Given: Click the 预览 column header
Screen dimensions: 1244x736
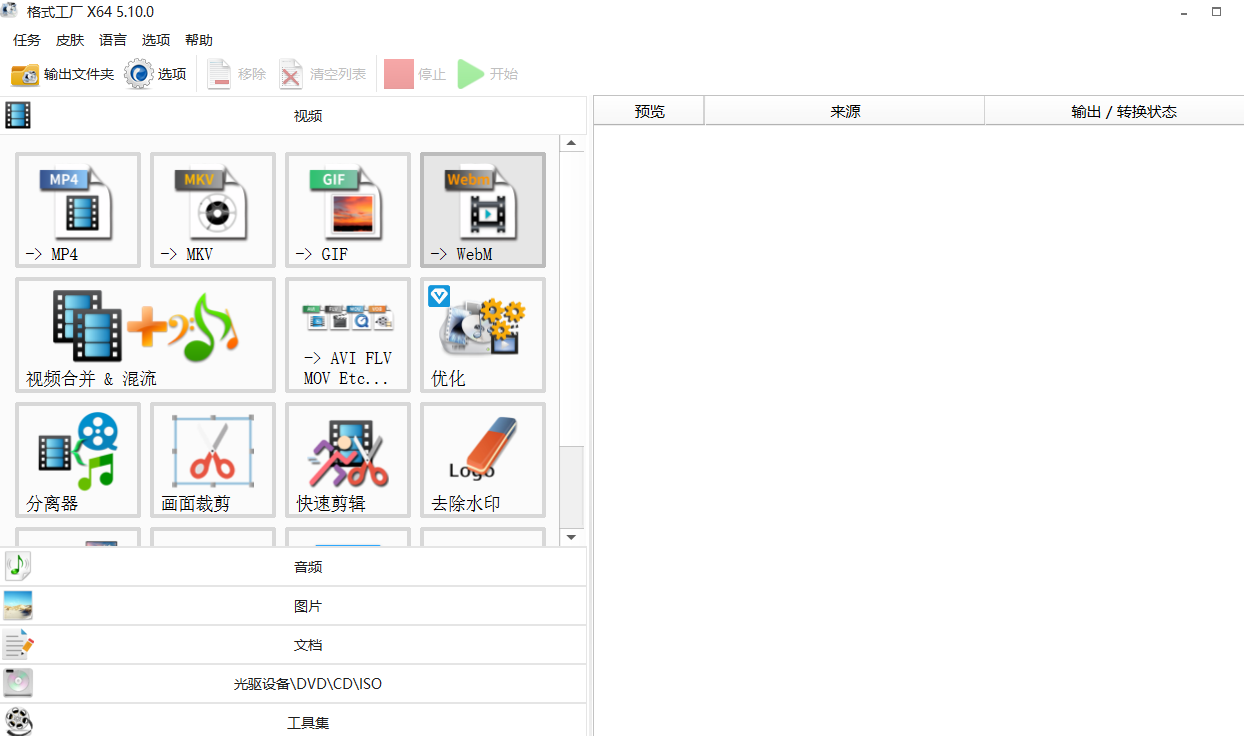Looking at the screenshot, I should 649,111.
